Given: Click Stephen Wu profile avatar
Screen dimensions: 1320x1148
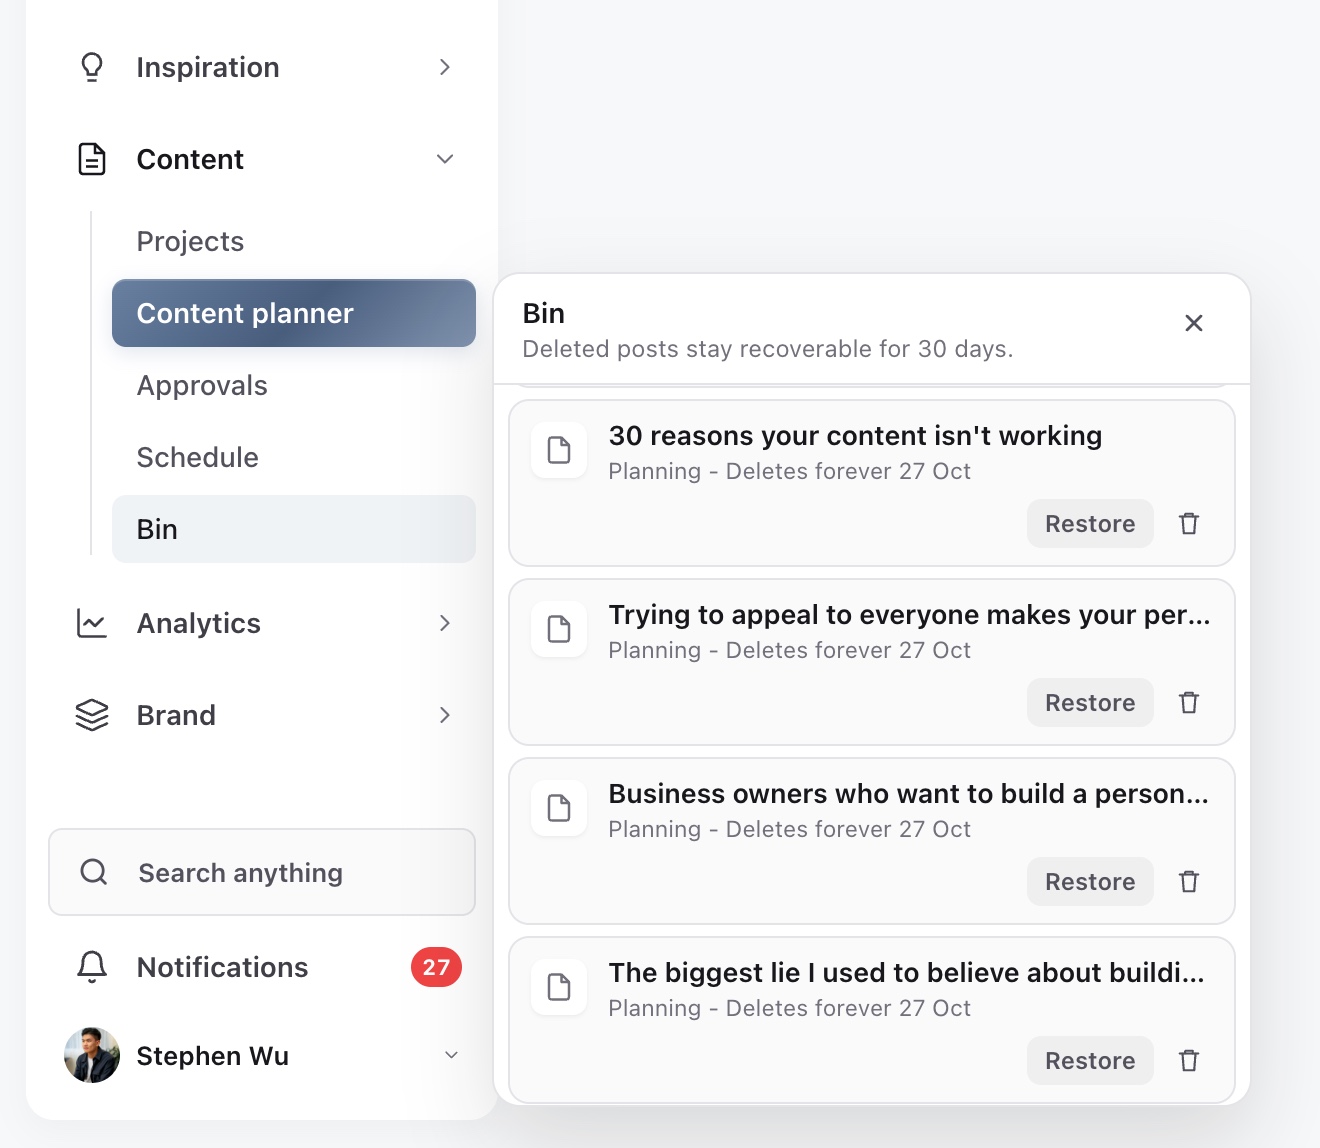Looking at the screenshot, I should [92, 1055].
